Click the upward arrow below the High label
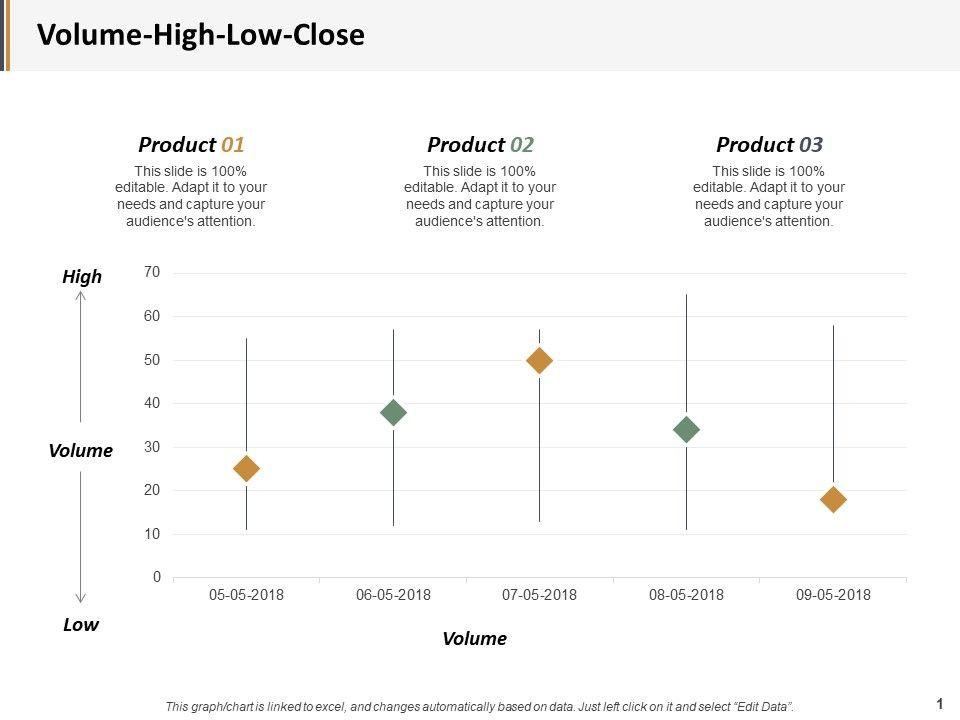 [81, 355]
